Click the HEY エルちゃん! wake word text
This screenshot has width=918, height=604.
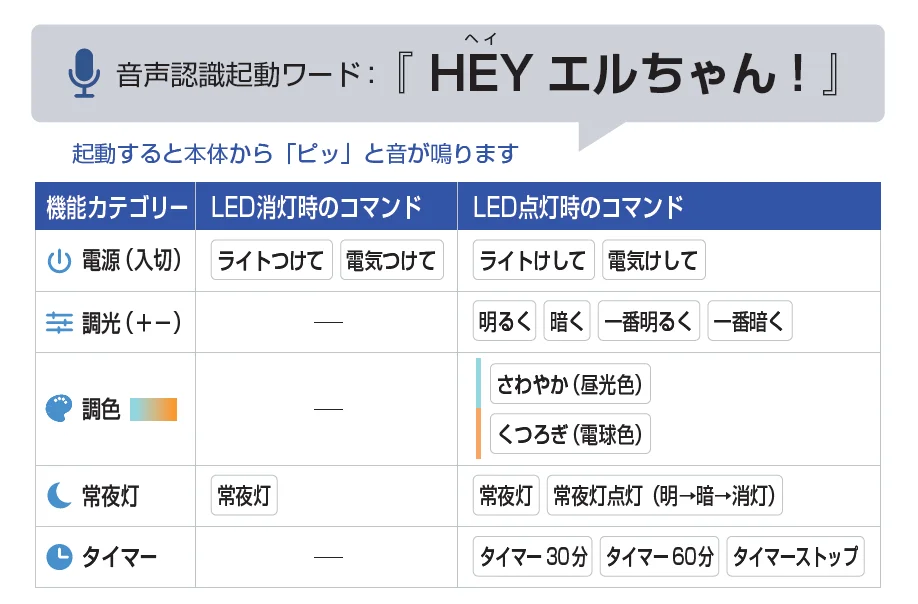tap(618, 74)
